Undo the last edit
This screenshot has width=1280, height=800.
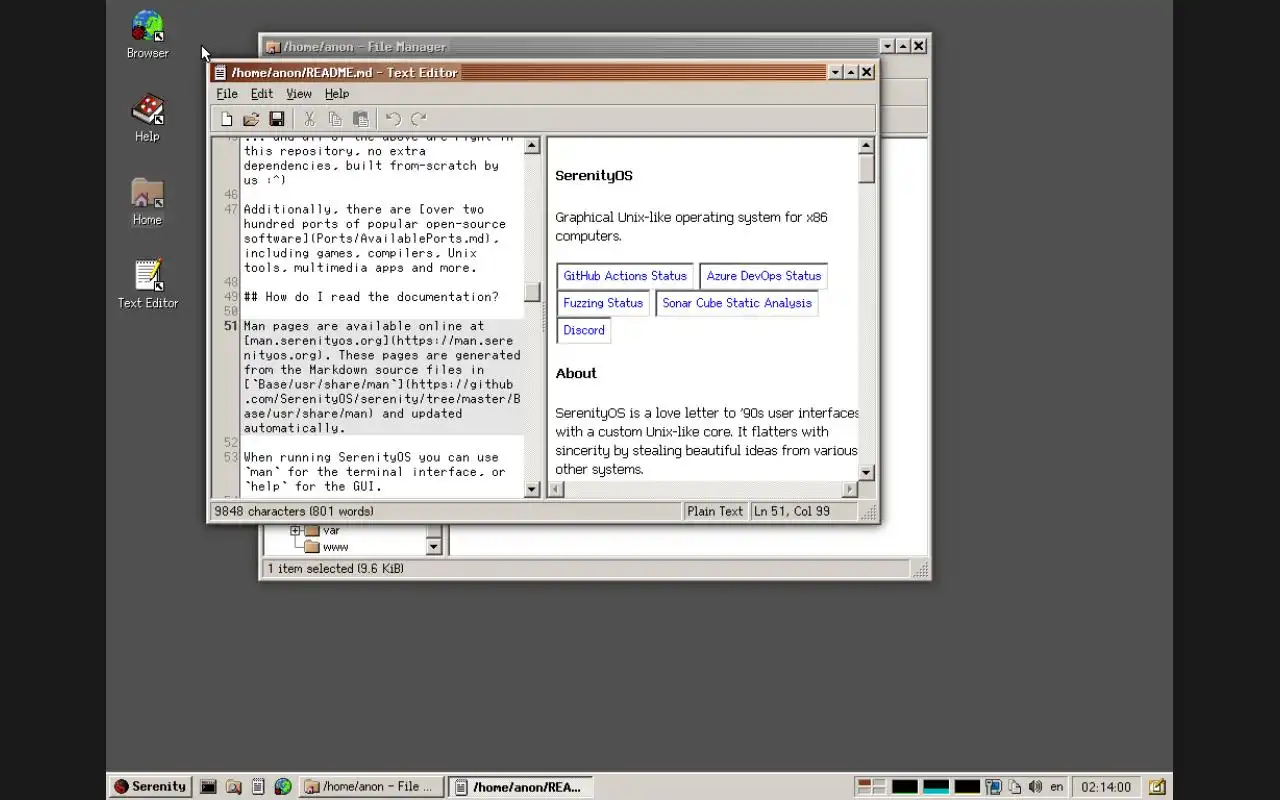click(x=393, y=119)
